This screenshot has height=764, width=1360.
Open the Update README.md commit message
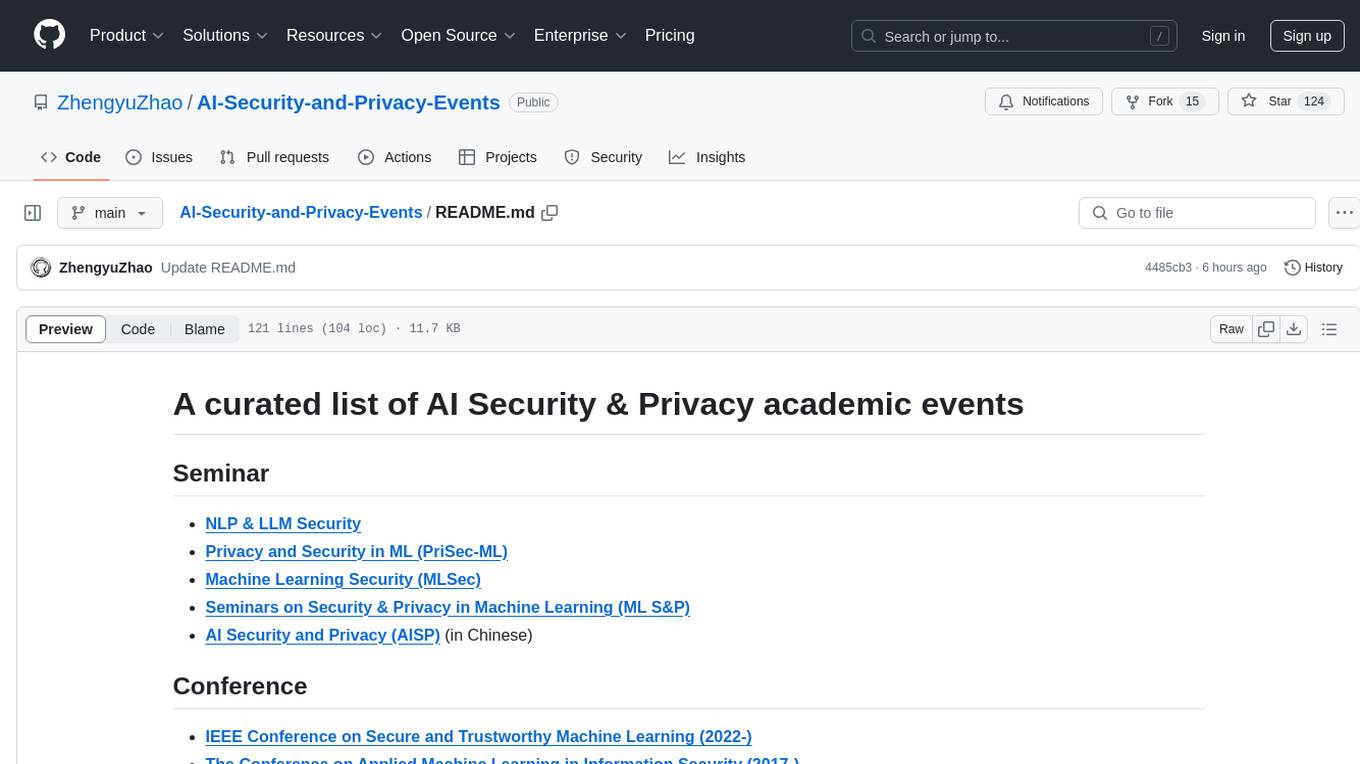(x=228, y=268)
